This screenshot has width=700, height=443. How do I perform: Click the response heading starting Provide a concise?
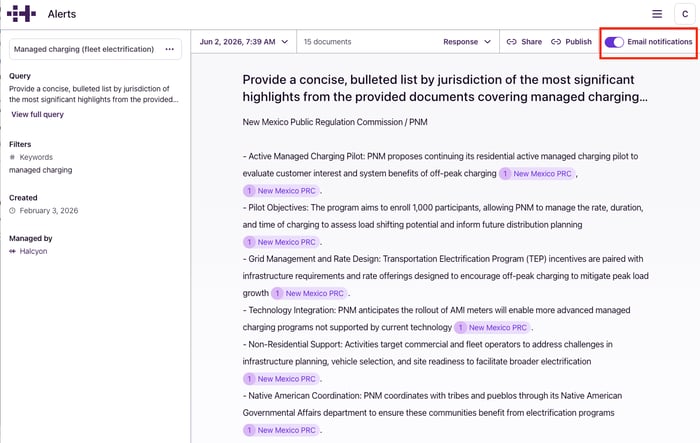[445, 88]
